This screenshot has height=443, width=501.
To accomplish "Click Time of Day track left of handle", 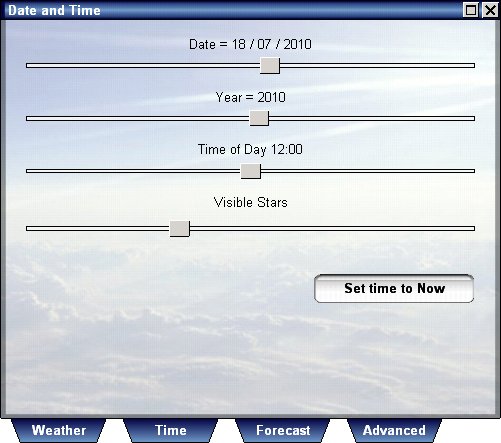I will click(133, 171).
